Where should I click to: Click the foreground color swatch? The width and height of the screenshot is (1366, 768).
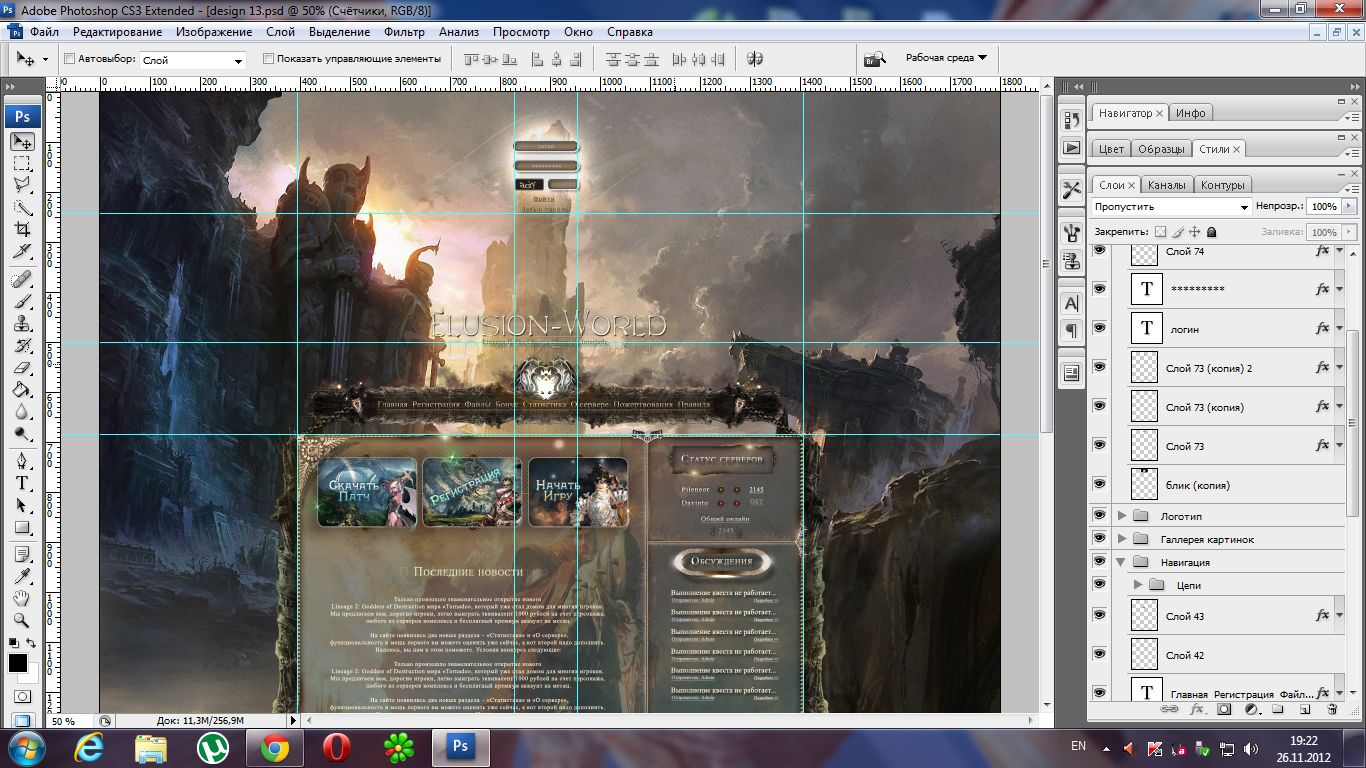[18, 662]
